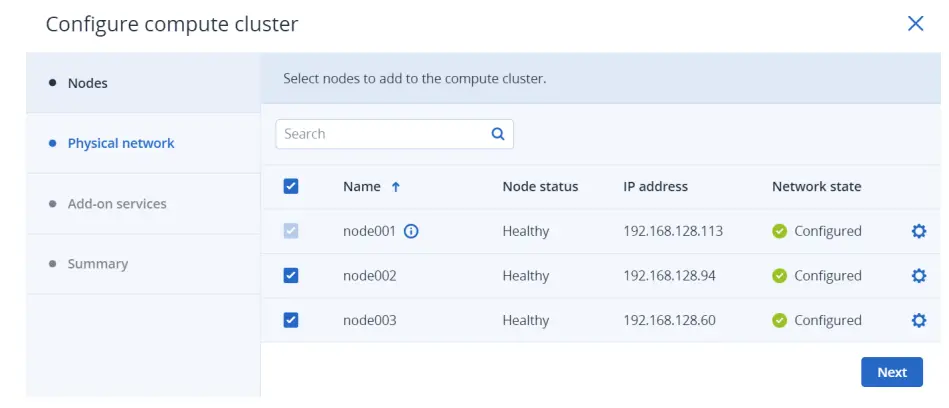Uncheck the node003 checkbox

[x=291, y=320]
